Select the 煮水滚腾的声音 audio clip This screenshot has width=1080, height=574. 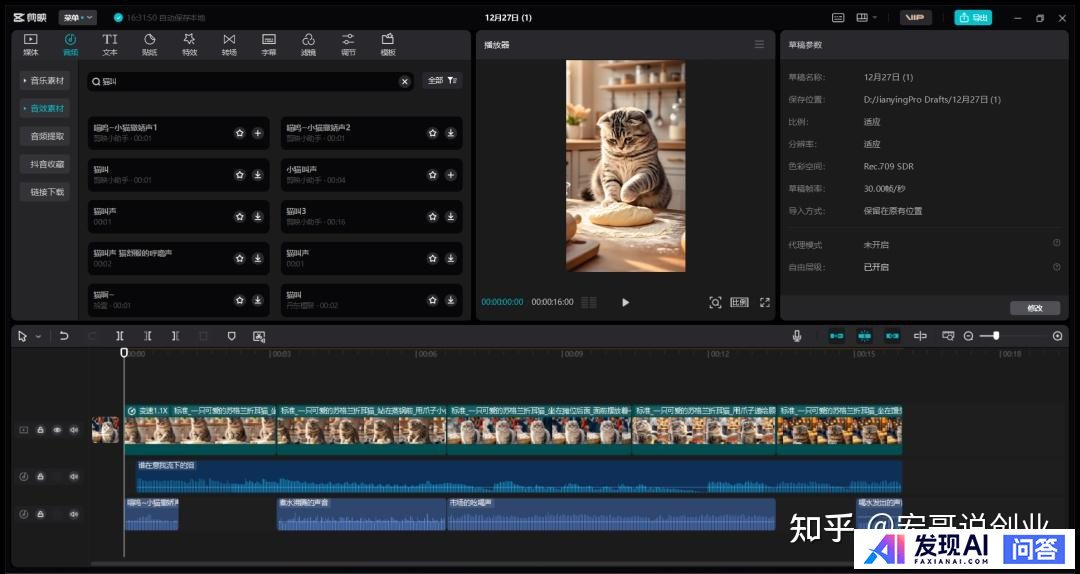coord(362,514)
